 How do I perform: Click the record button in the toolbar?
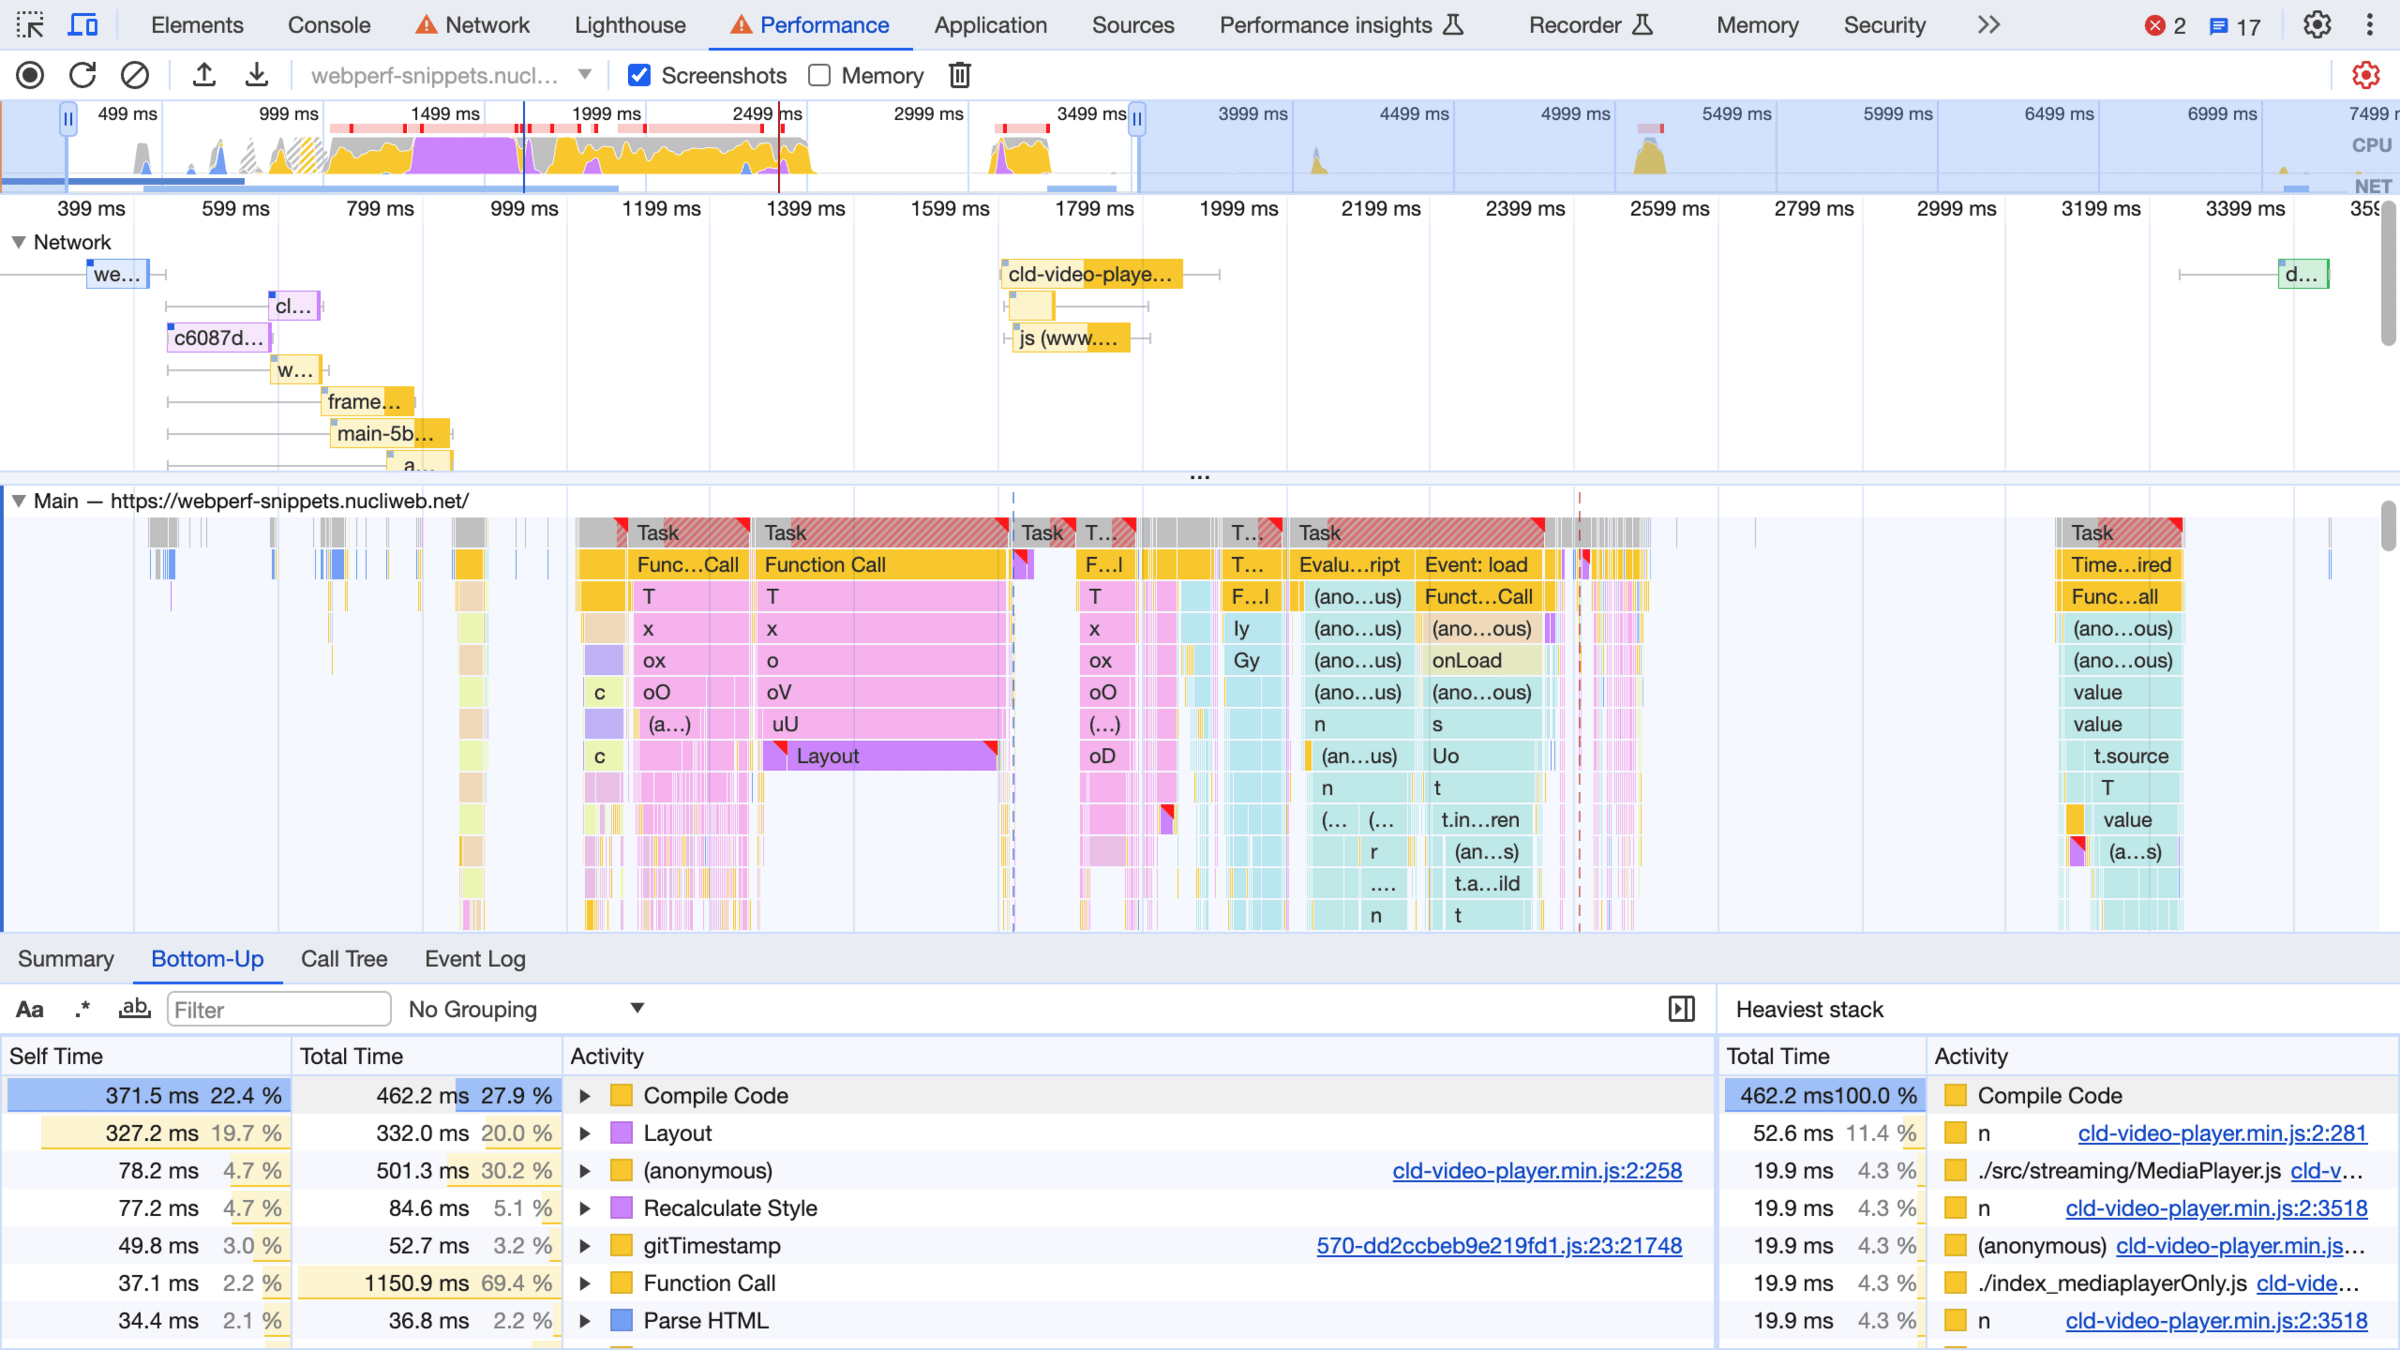30,75
